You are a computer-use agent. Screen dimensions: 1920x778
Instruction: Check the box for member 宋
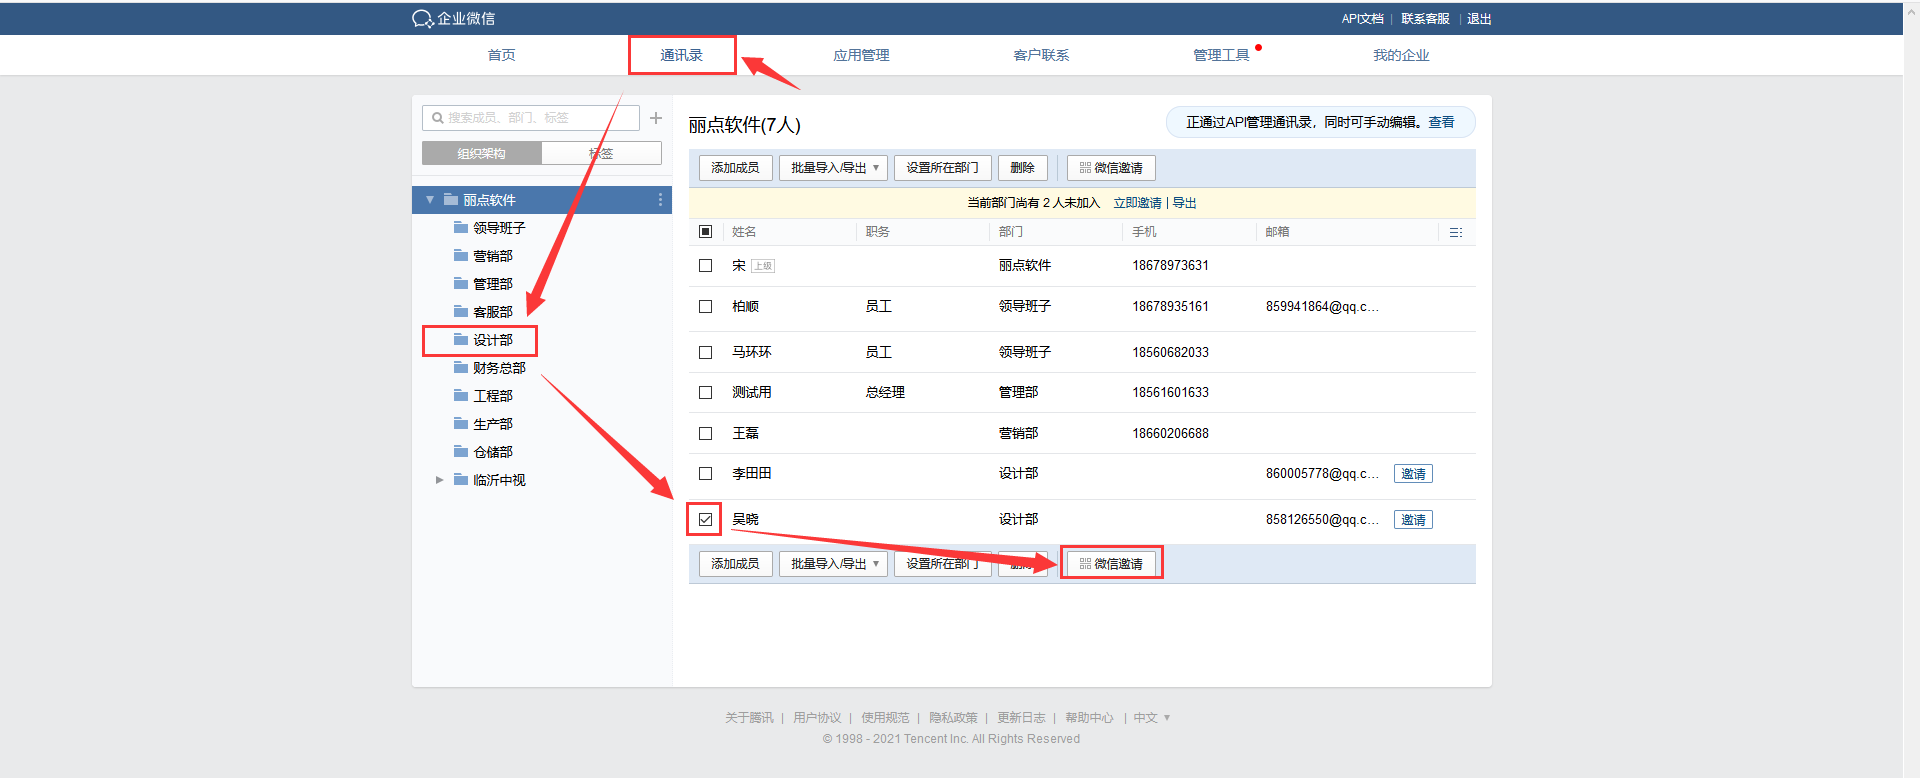click(705, 266)
